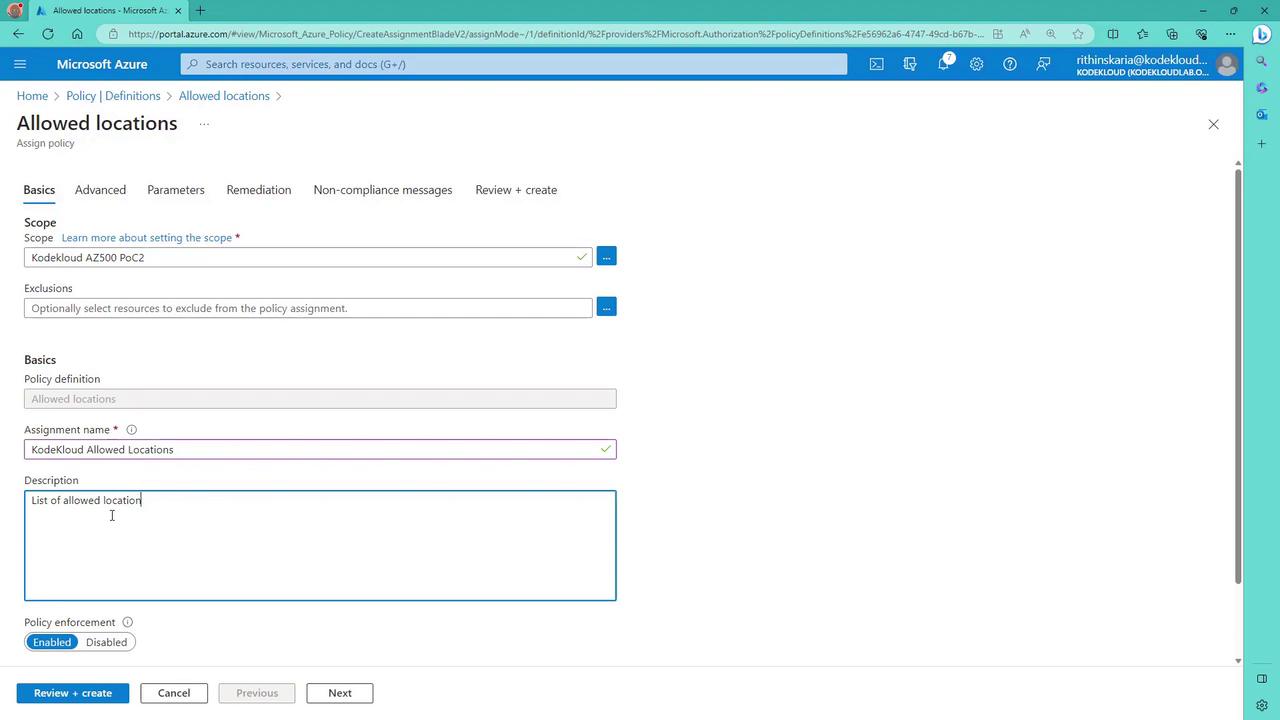Viewport: 1280px width, 720px height.
Task: Open the Help question mark icon
Action: point(1010,64)
